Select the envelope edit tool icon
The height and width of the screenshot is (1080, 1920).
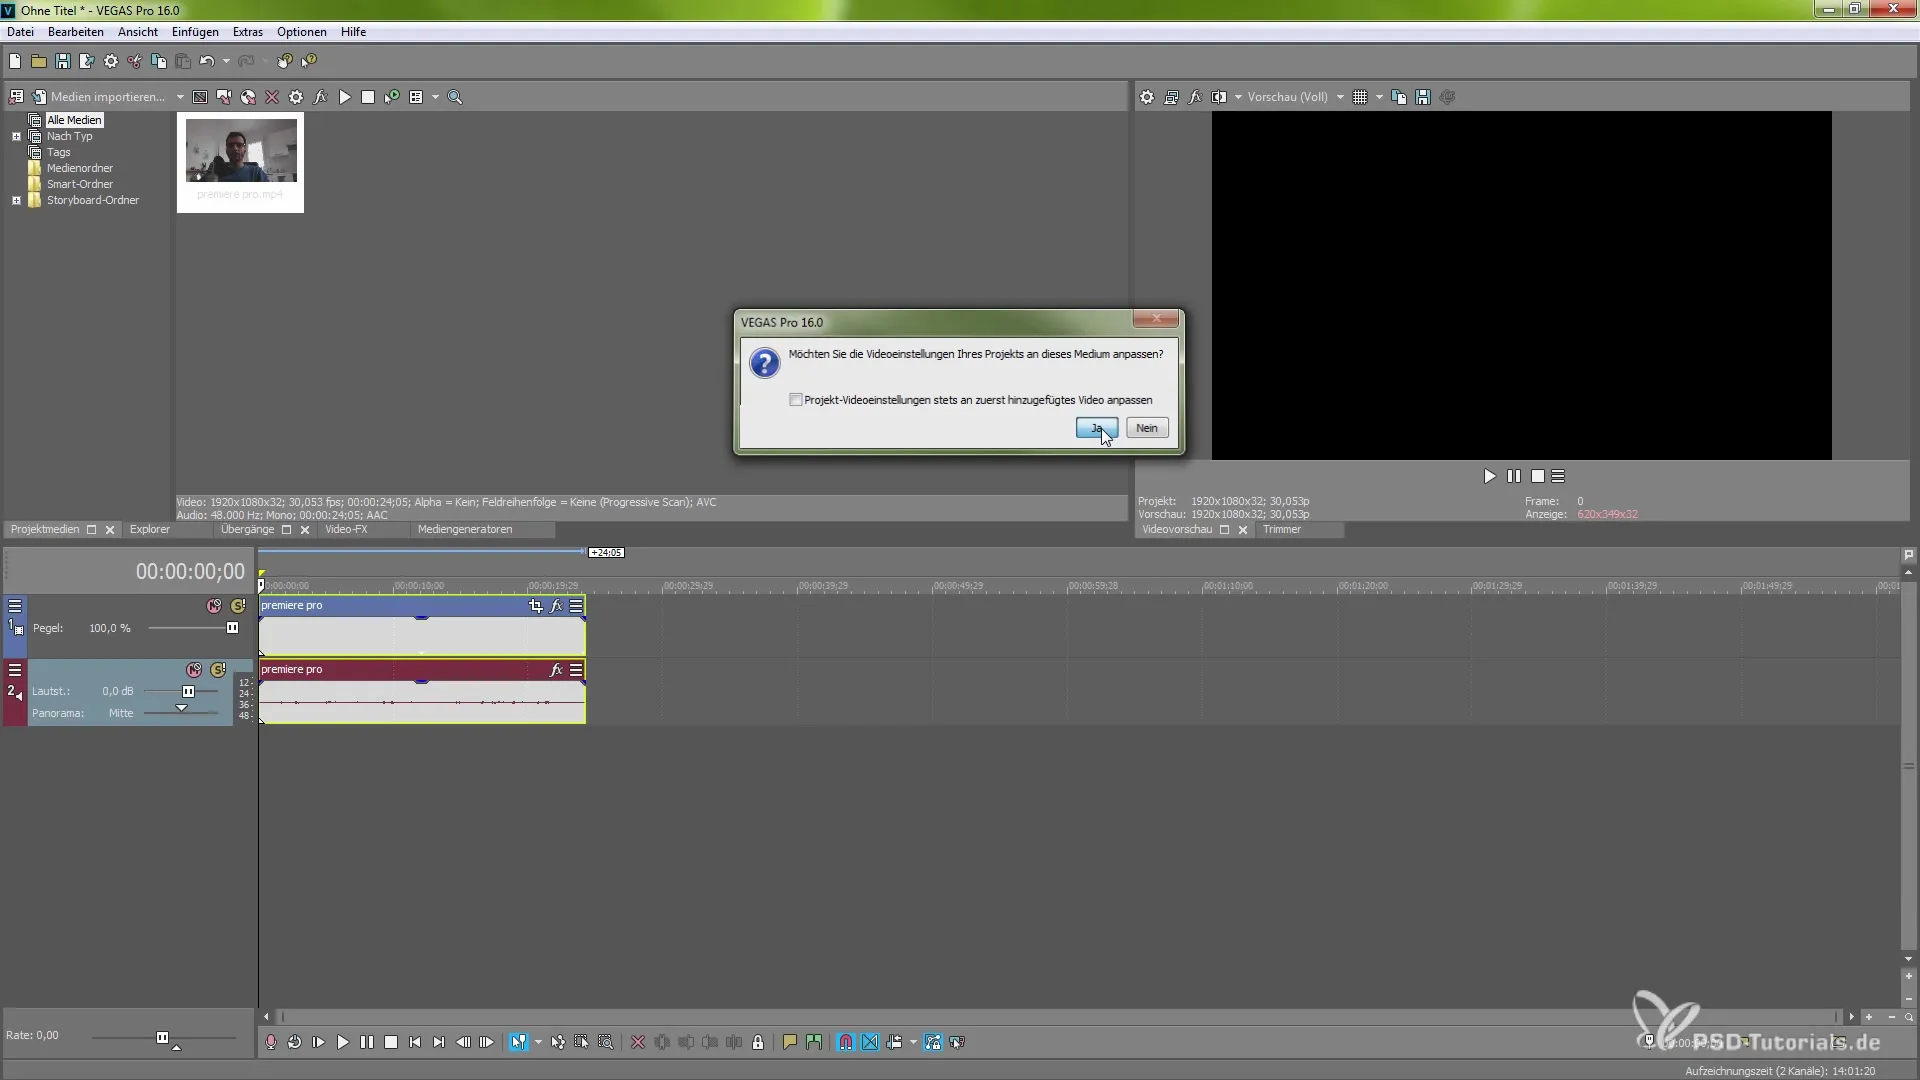coord(558,1042)
